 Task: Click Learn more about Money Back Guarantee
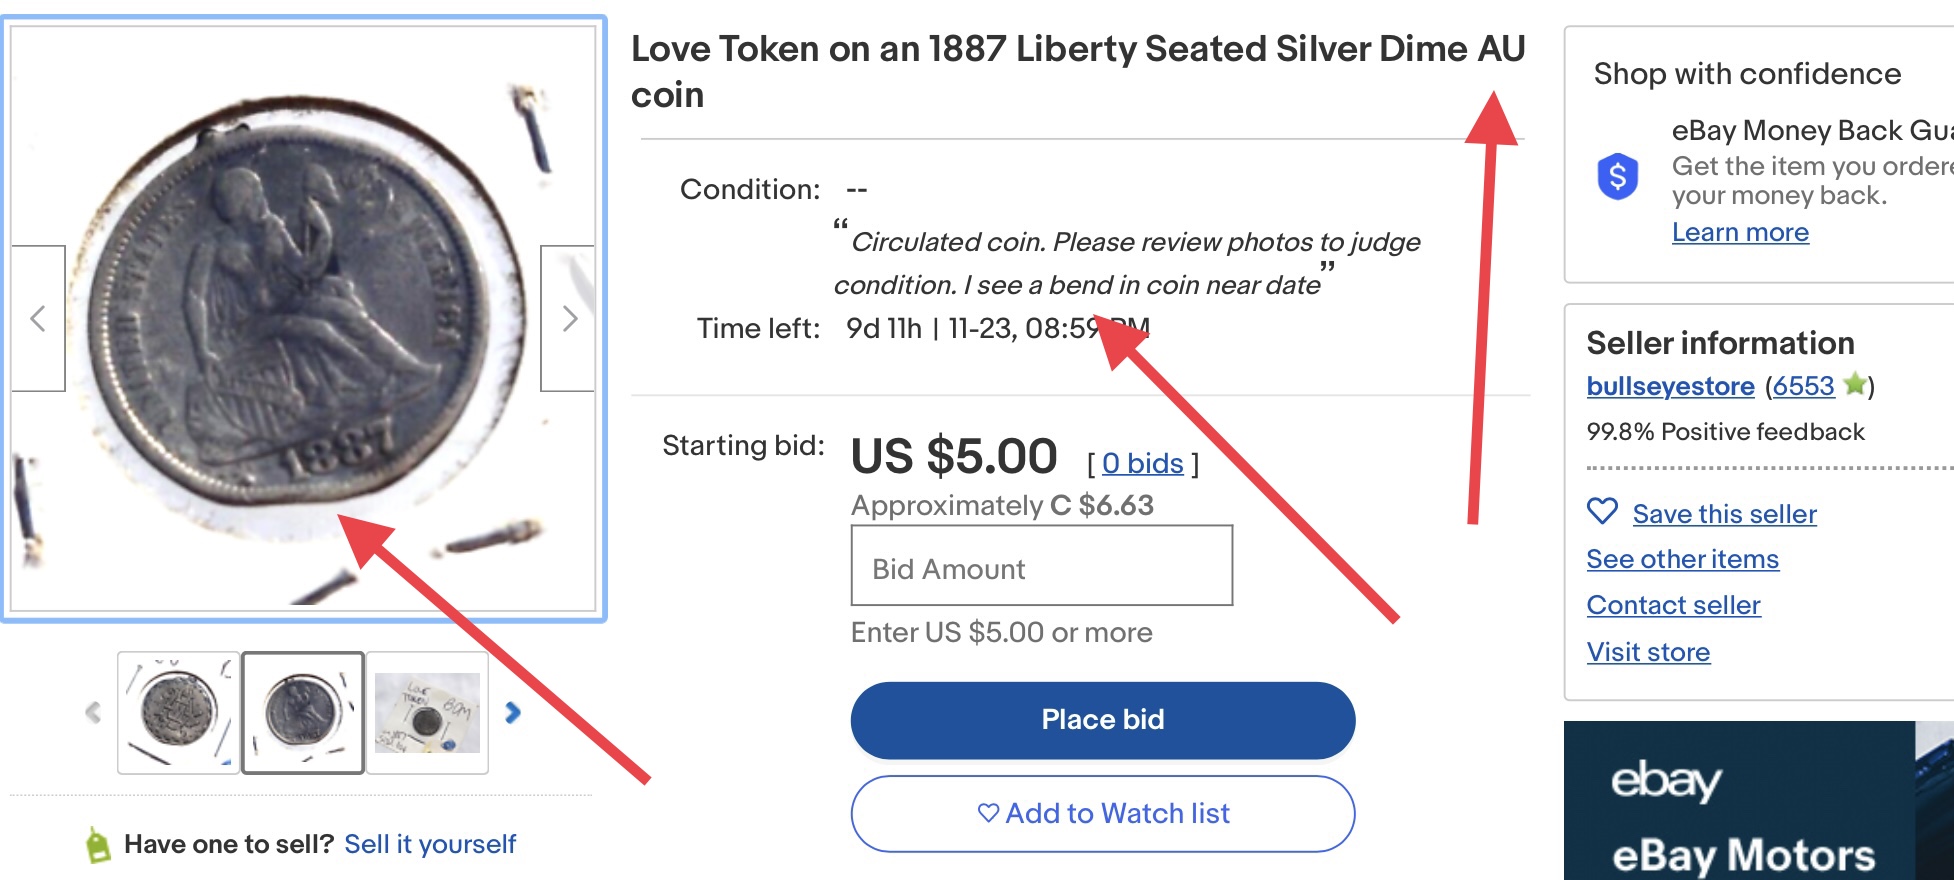point(1740,232)
